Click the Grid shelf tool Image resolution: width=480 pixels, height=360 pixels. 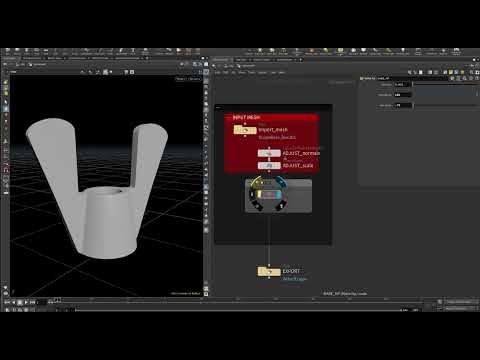(x=46, y=51)
